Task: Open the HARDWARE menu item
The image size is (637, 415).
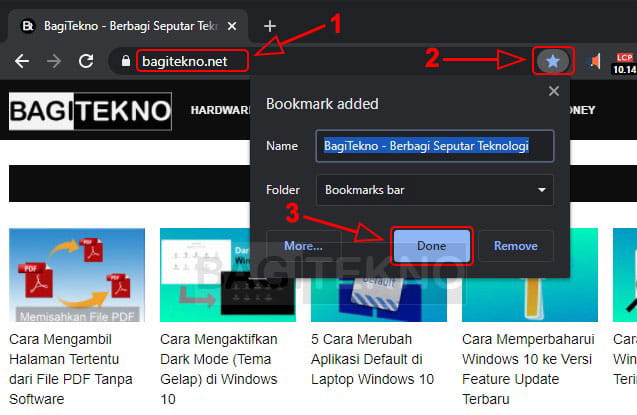Action: (220, 110)
